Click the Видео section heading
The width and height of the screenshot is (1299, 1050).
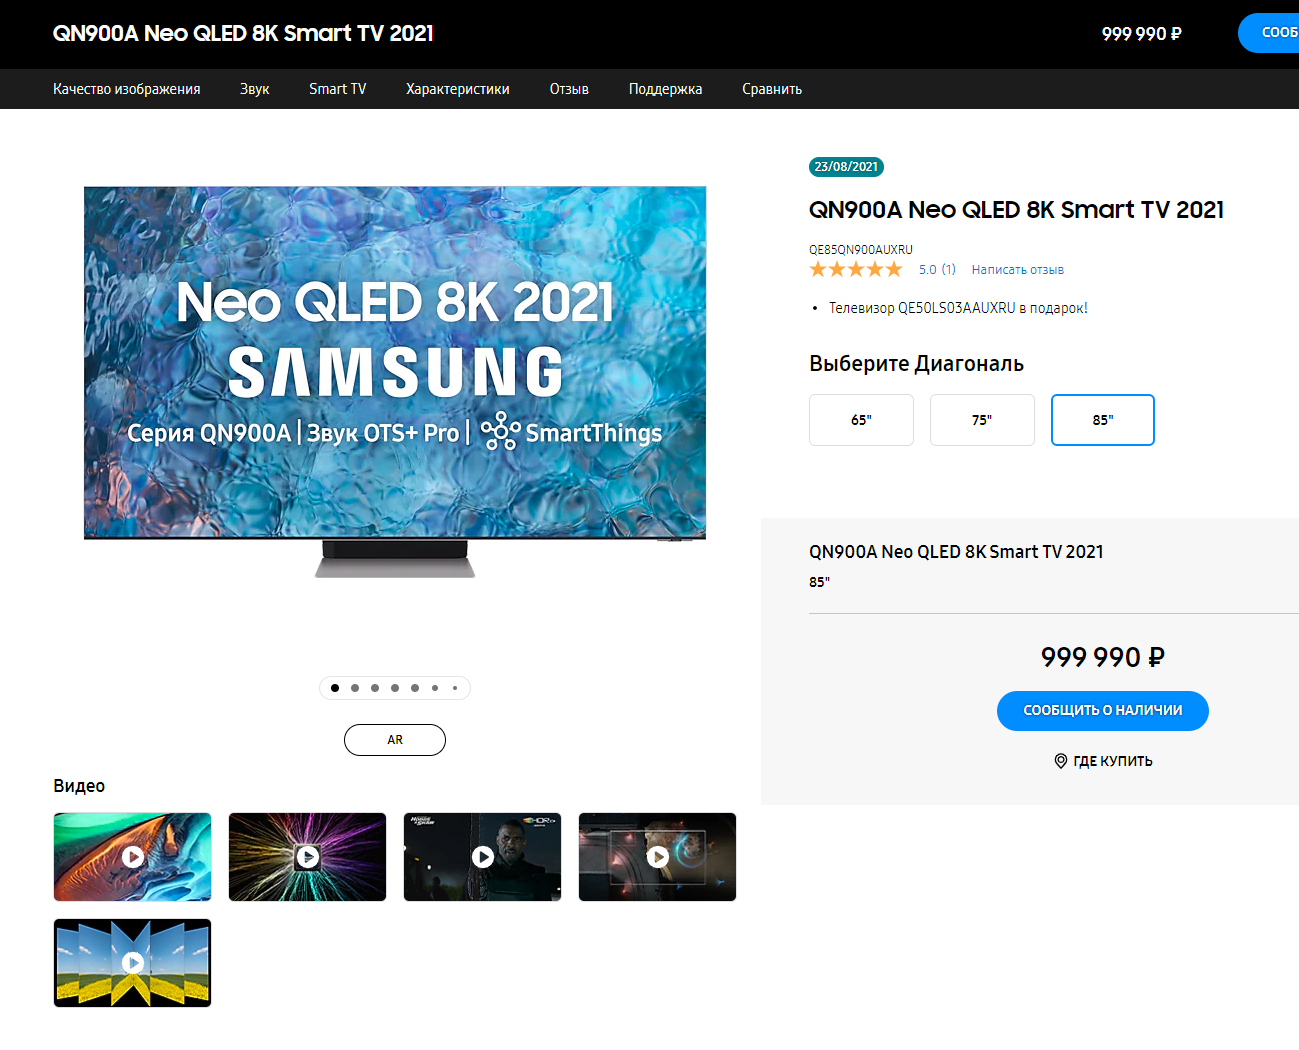pyautogui.click(x=79, y=786)
